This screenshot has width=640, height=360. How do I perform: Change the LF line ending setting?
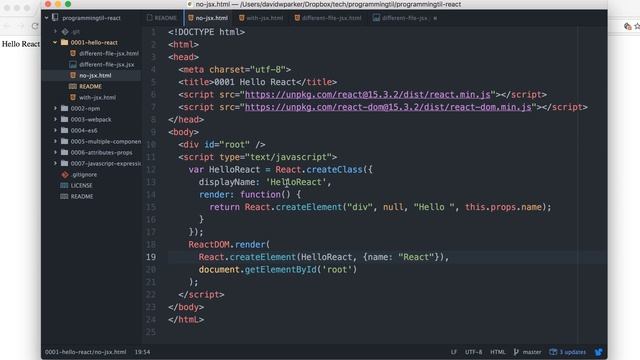pos(454,352)
